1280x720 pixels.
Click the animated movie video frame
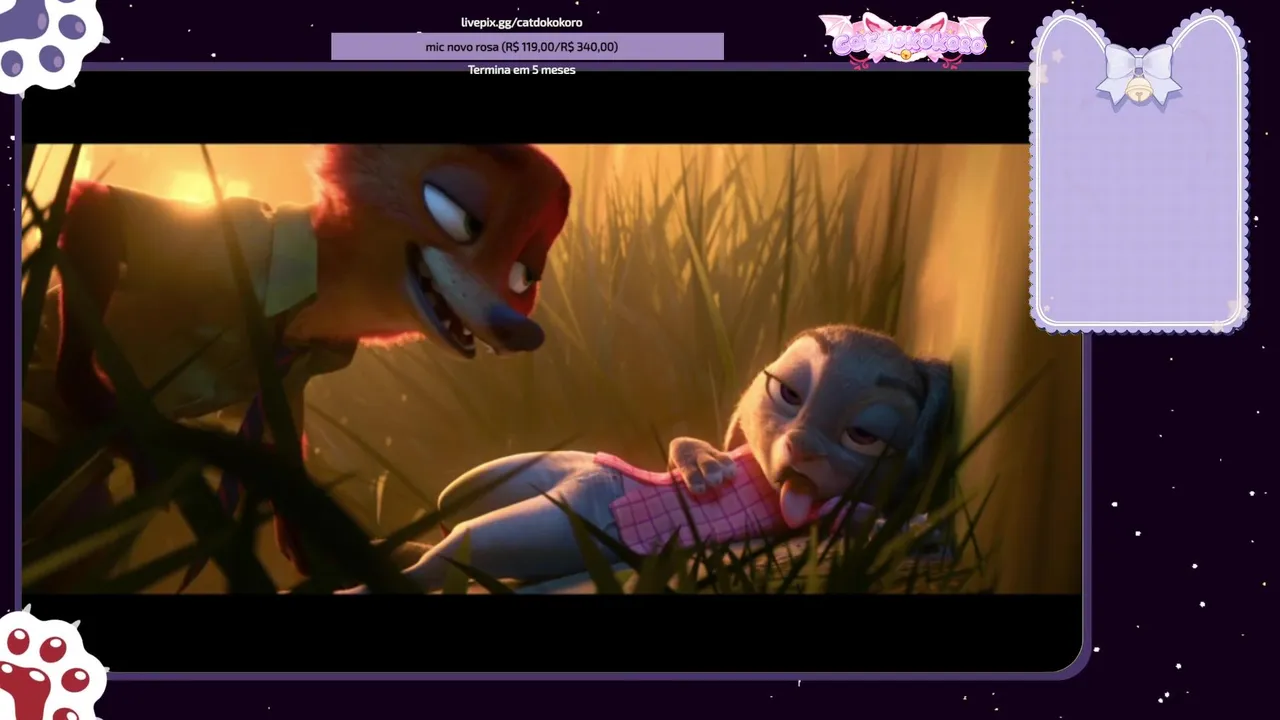(x=552, y=369)
